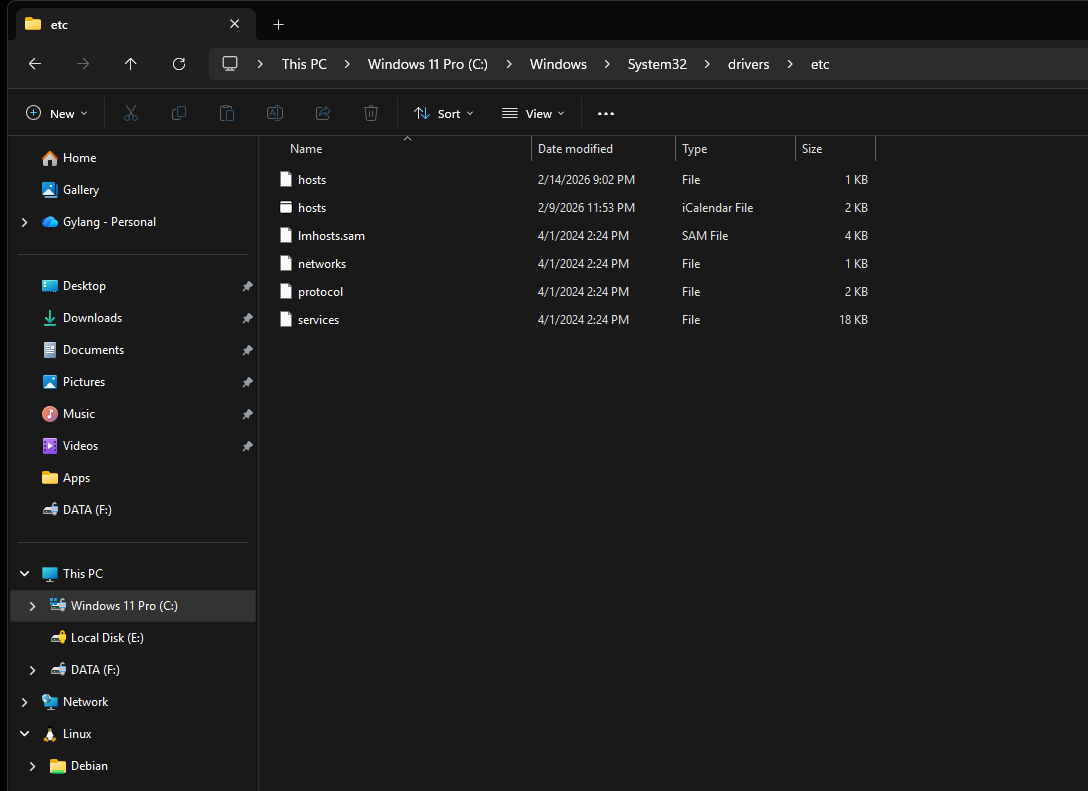
Task: Open the View options dropdown
Action: coord(534,114)
